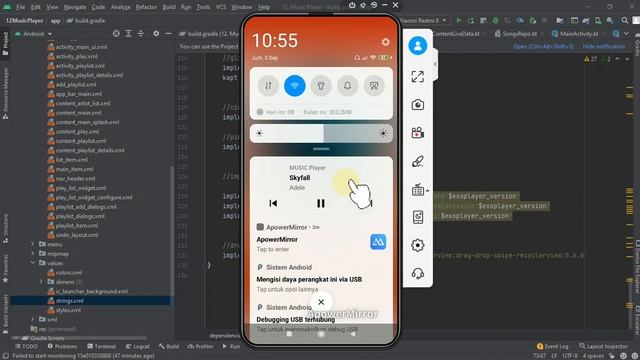Screen dimensions: 640x360
Task: Toggle Wi-Fi quick setting on phone
Action: point(295,86)
